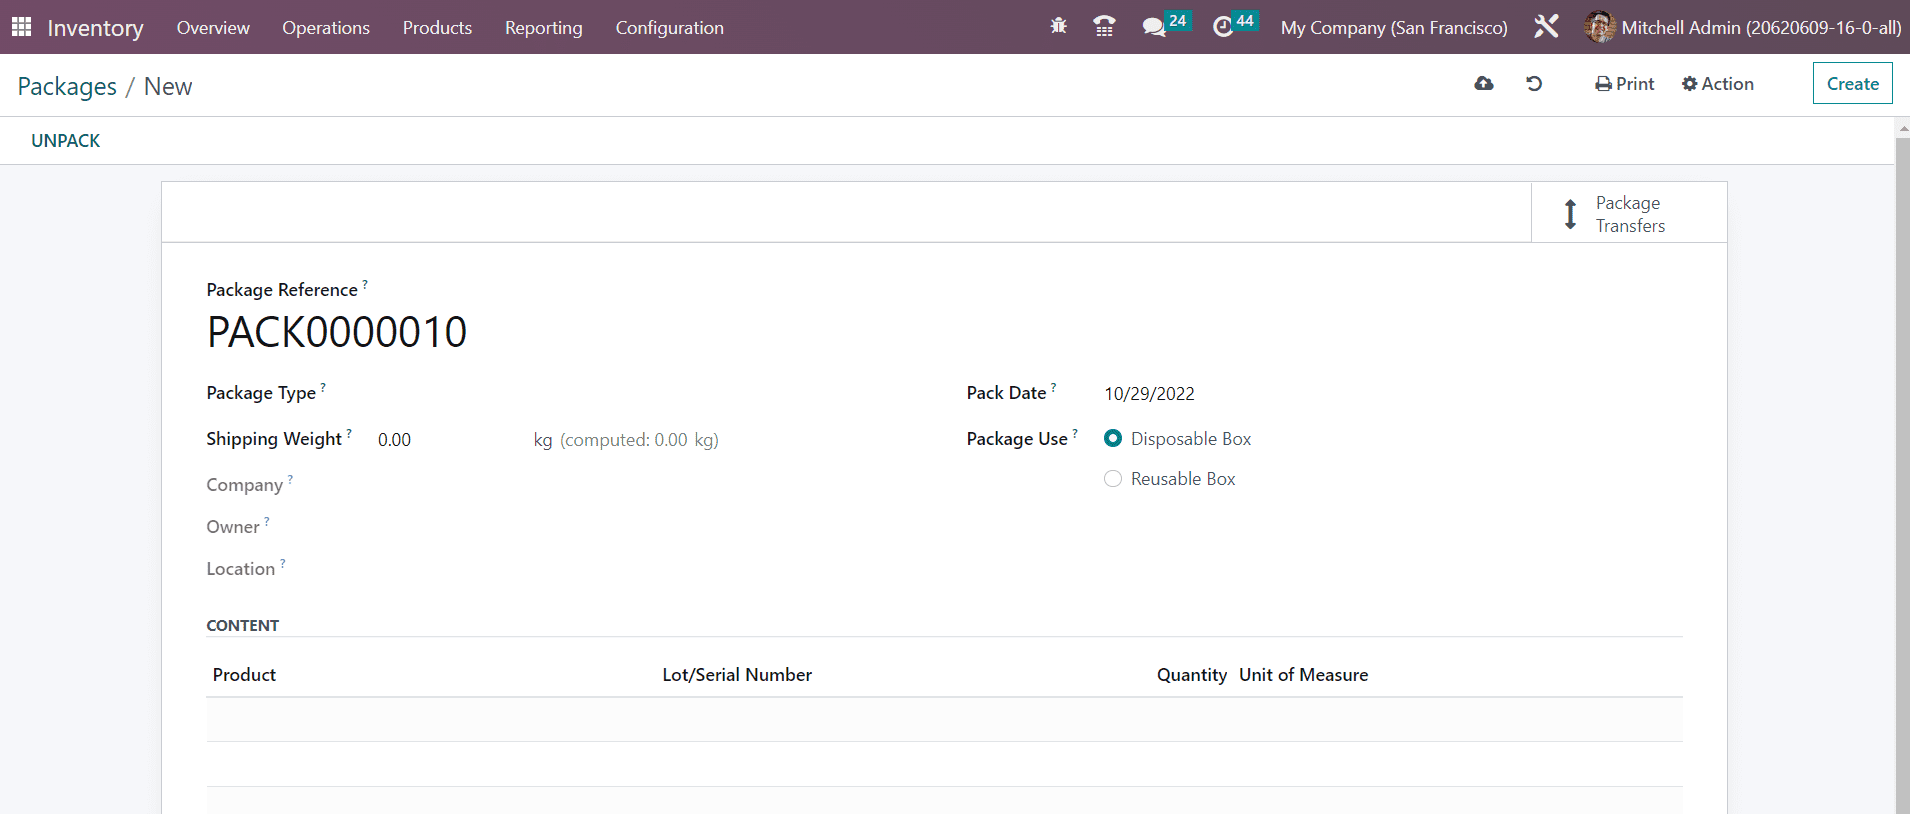The width and height of the screenshot is (1910, 814).
Task: Save record manually using cloud icon
Action: coord(1484,84)
